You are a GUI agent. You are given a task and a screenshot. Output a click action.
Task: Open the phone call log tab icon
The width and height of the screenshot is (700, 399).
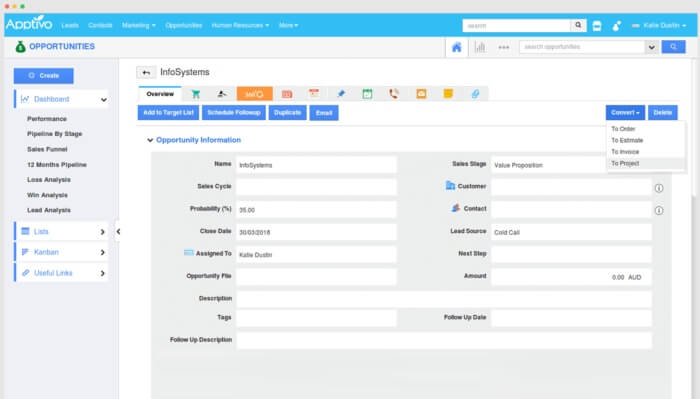394,94
